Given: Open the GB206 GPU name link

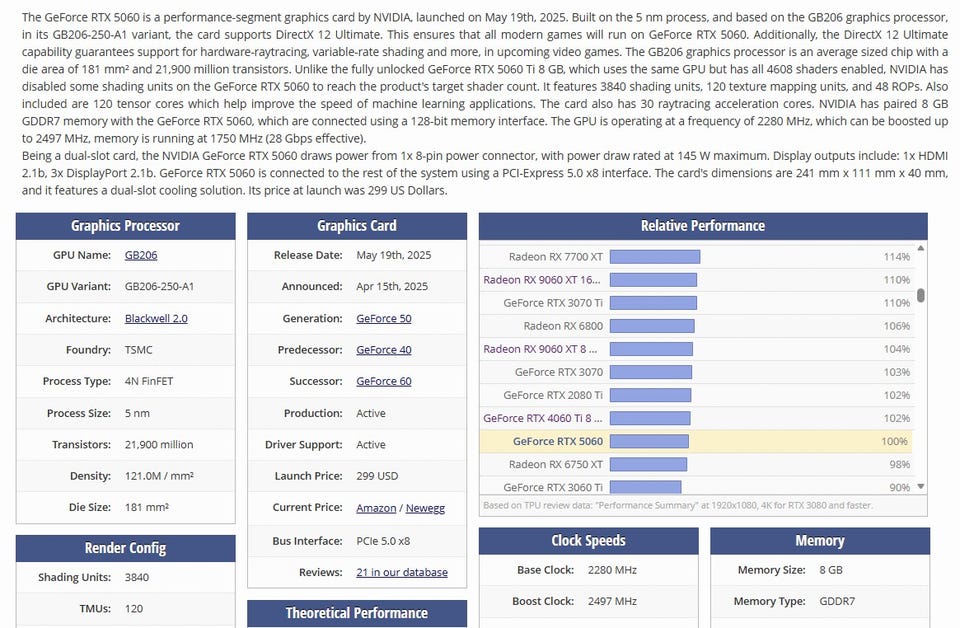Looking at the screenshot, I should 141,255.
